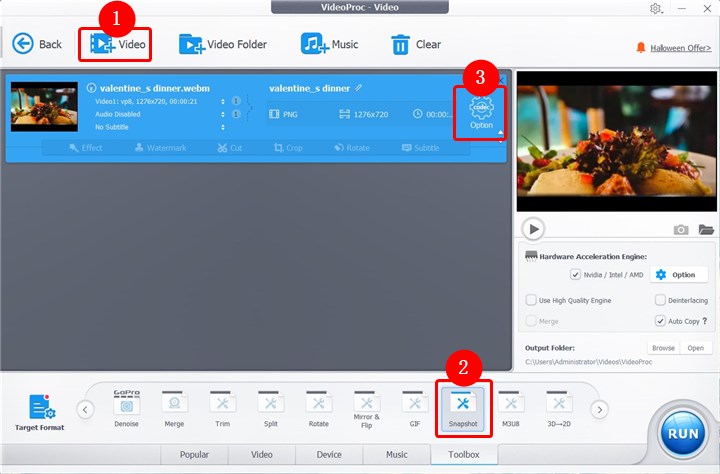
Task: Toggle Auto Copy checkbox
Action: click(x=660, y=321)
